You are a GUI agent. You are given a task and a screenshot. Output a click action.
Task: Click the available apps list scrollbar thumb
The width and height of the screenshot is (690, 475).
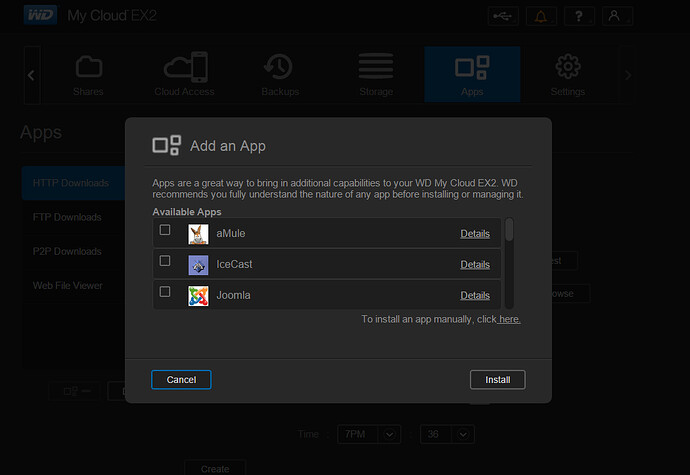point(509,229)
